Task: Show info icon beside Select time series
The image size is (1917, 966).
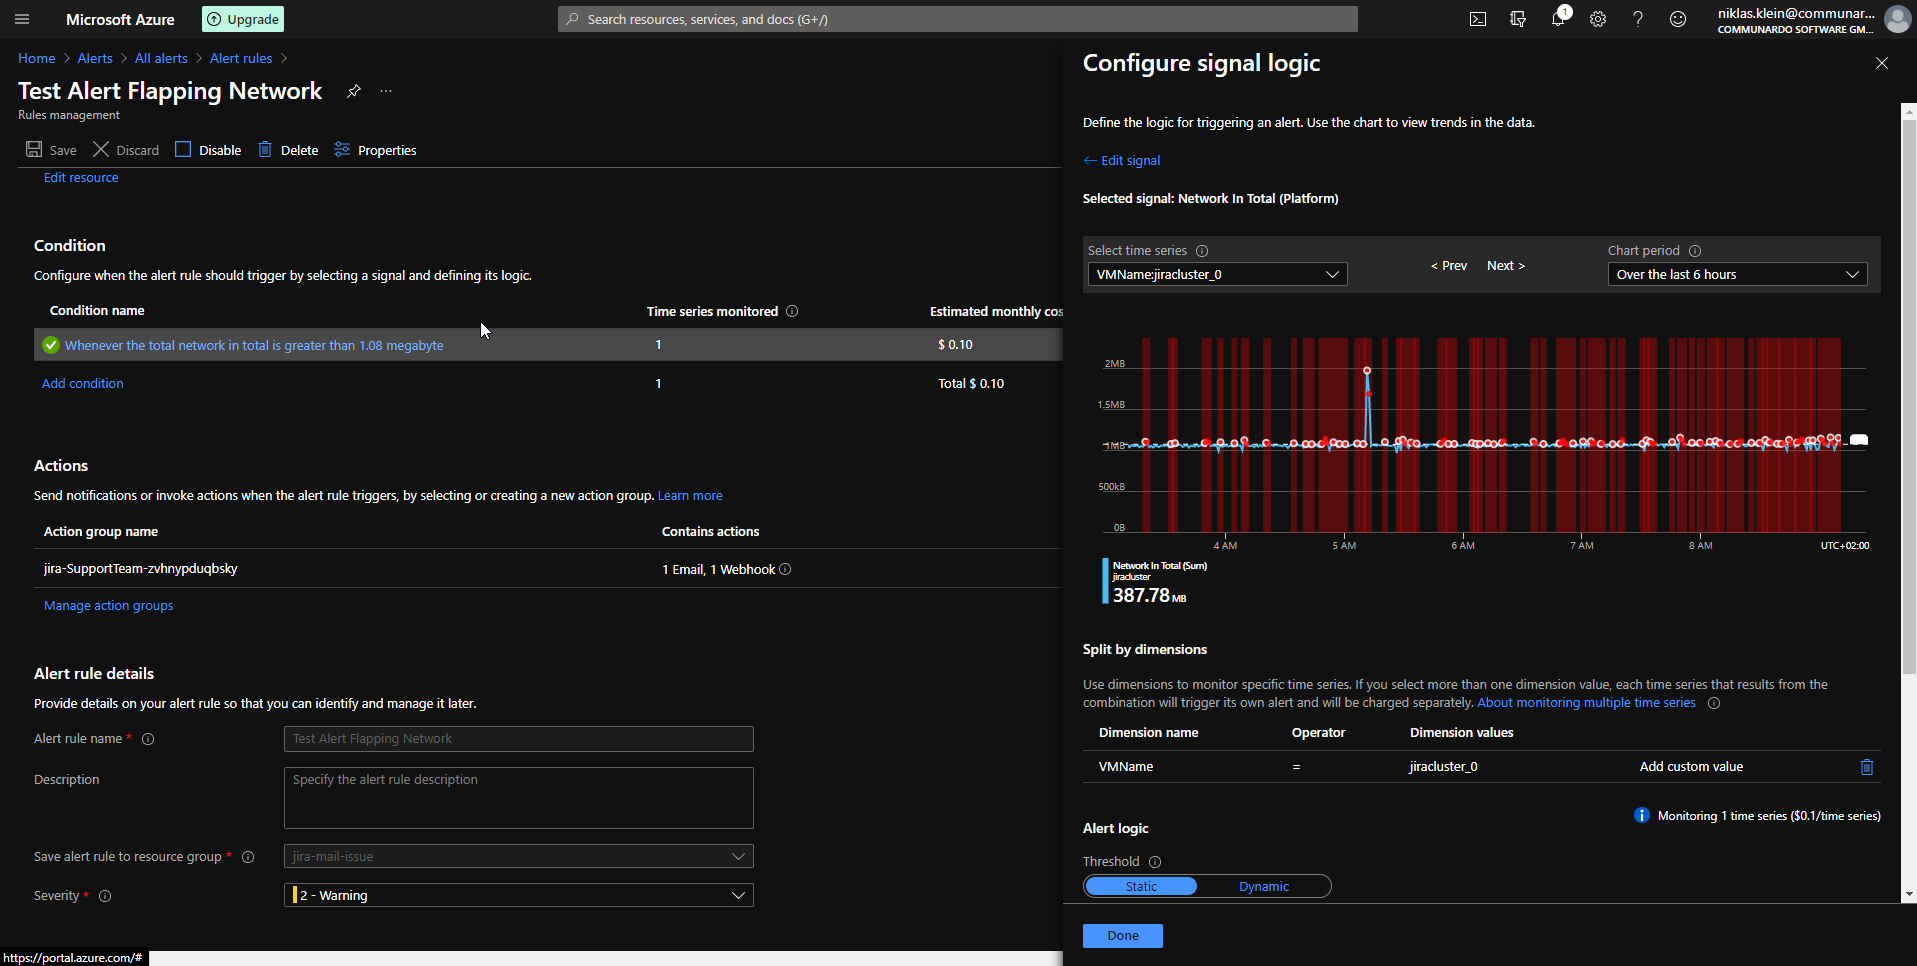Action: pyautogui.click(x=1202, y=251)
